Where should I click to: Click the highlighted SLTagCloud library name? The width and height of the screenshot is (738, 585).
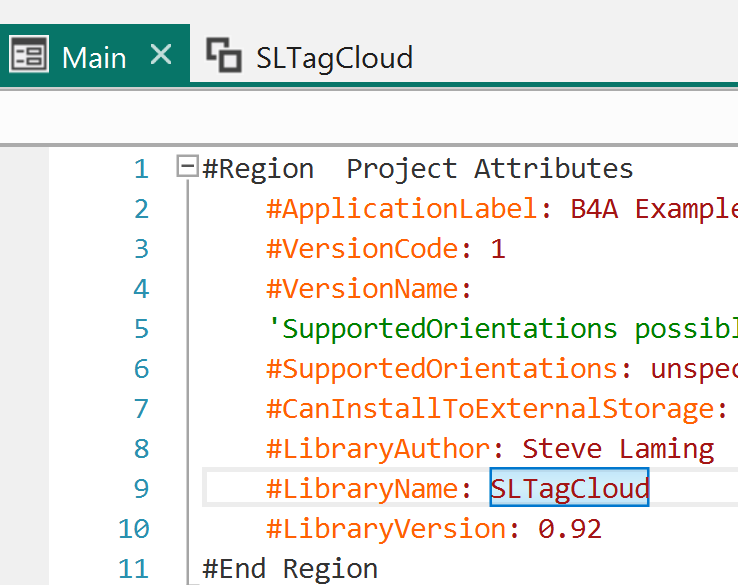click(569, 488)
